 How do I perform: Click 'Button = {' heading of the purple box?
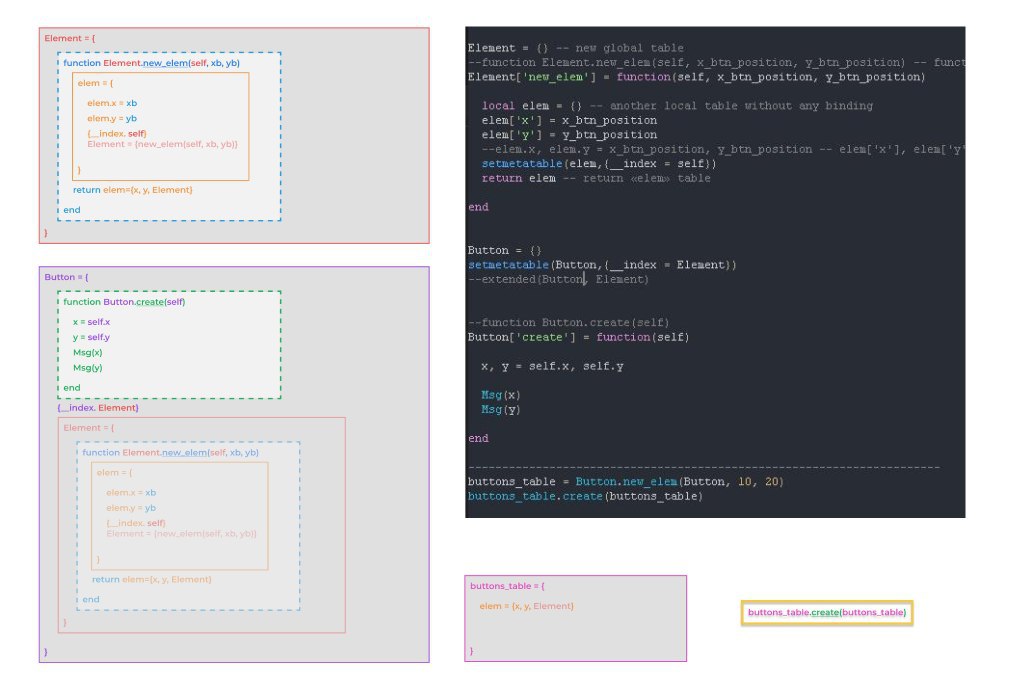coord(66,277)
